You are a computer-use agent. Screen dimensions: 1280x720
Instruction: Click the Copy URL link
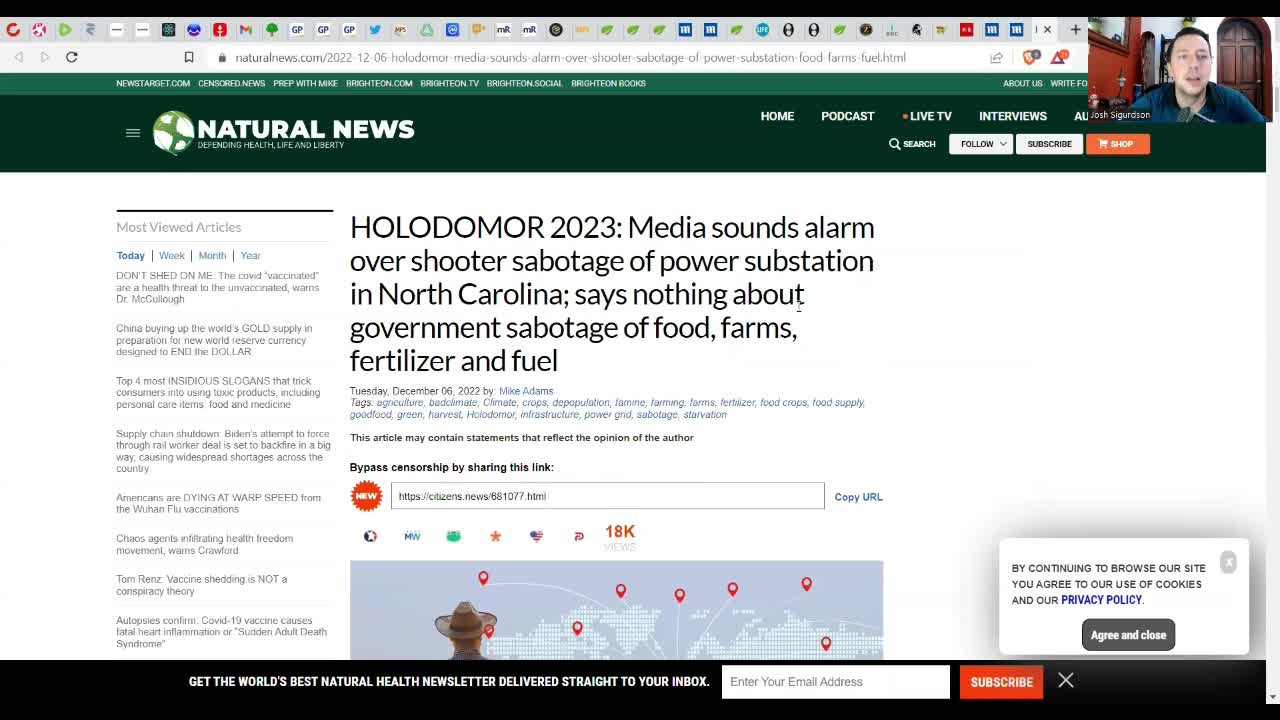(x=858, y=497)
